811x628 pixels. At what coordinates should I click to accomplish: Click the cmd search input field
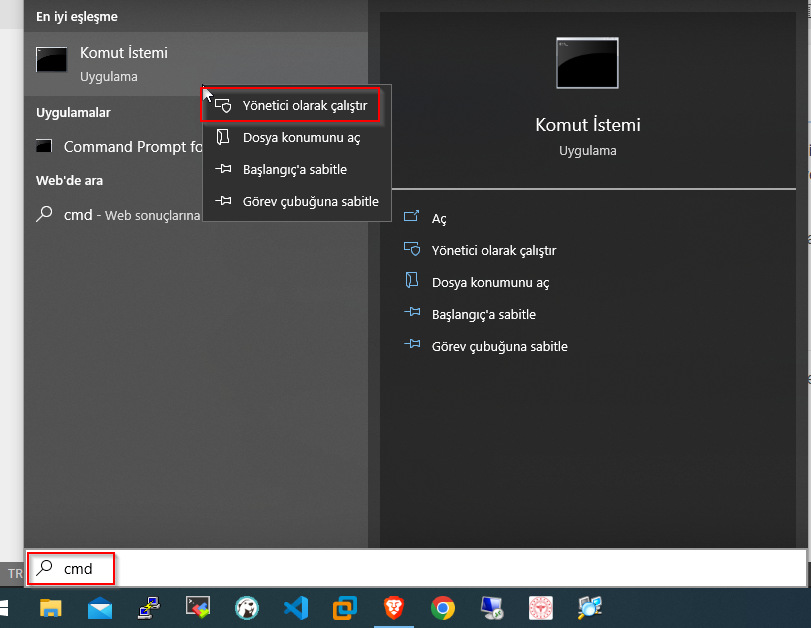[x=416, y=569]
